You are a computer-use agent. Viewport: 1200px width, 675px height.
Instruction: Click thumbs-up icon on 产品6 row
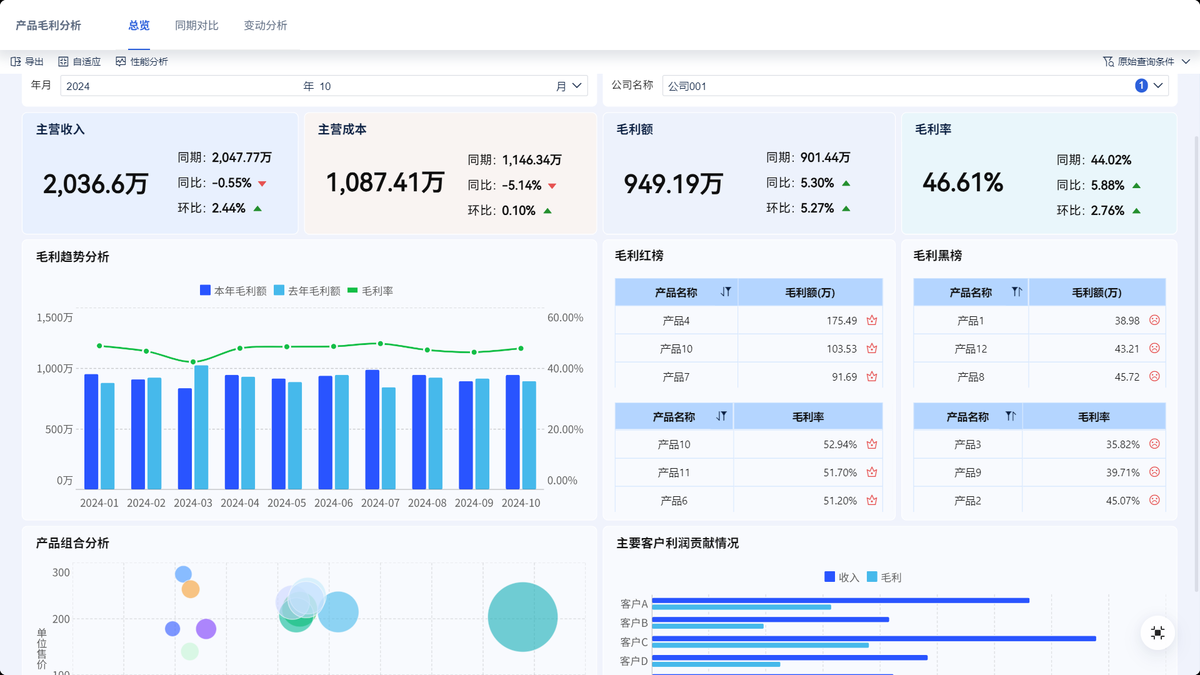[872, 500]
